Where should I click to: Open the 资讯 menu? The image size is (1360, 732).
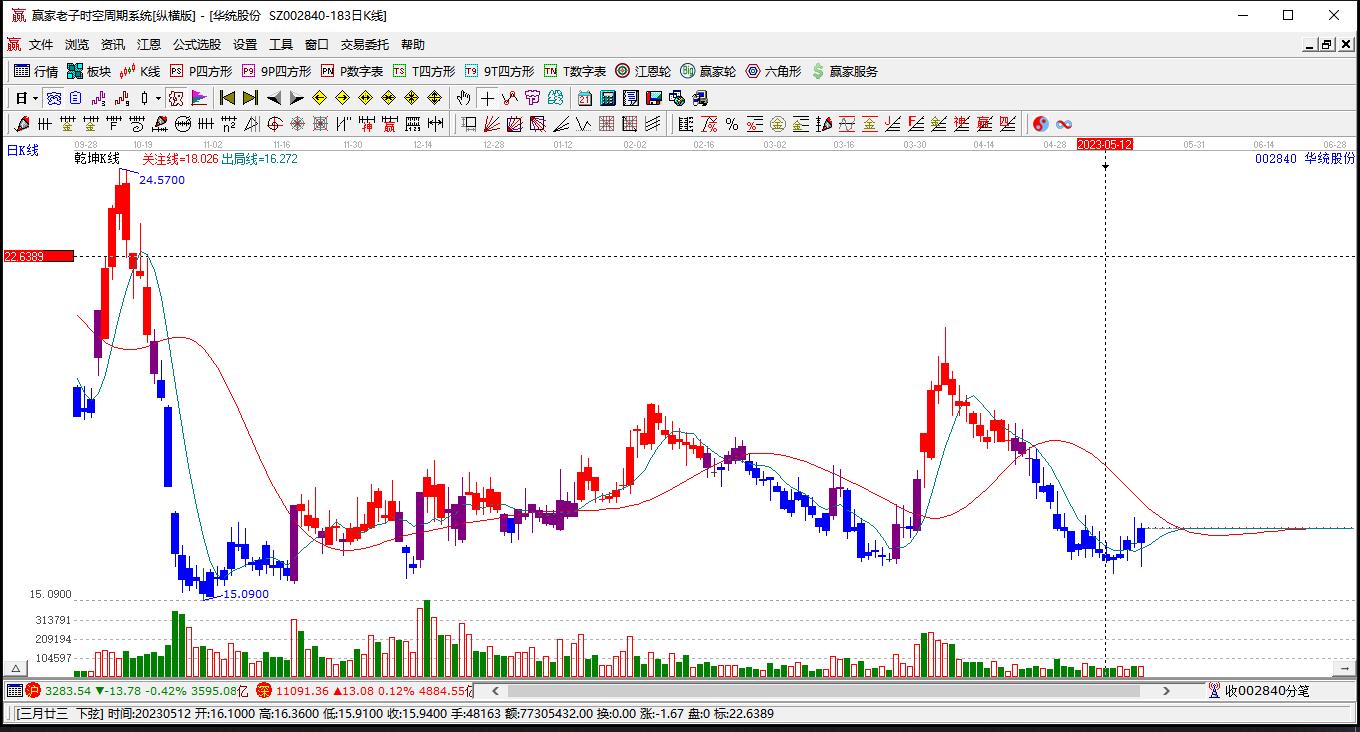(x=113, y=45)
